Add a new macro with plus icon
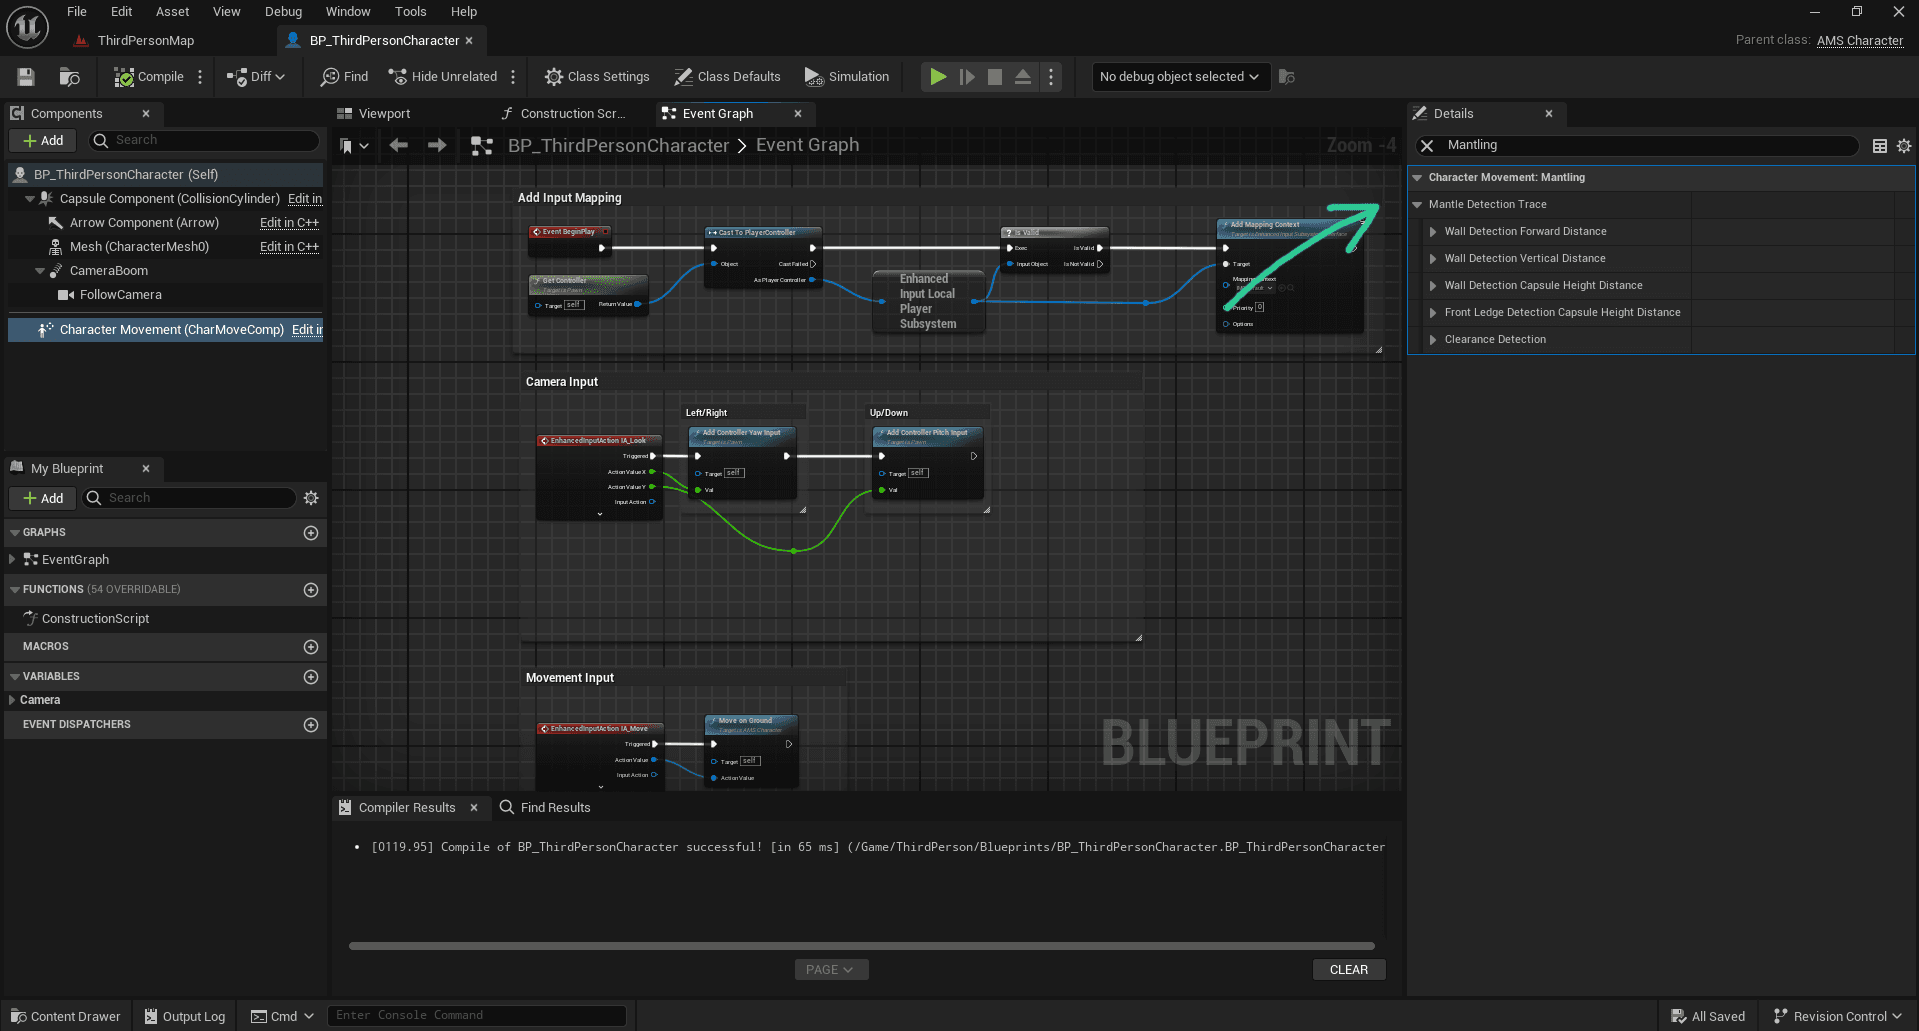 click(311, 647)
